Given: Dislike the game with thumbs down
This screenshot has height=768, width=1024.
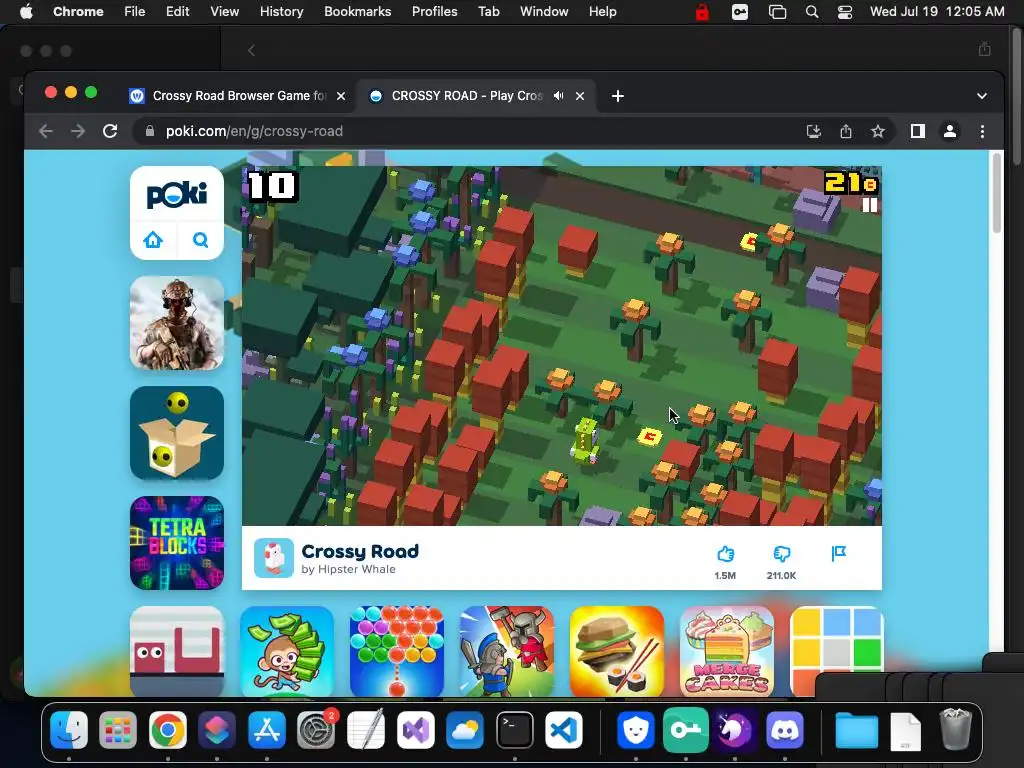Looking at the screenshot, I should tap(782, 554).
